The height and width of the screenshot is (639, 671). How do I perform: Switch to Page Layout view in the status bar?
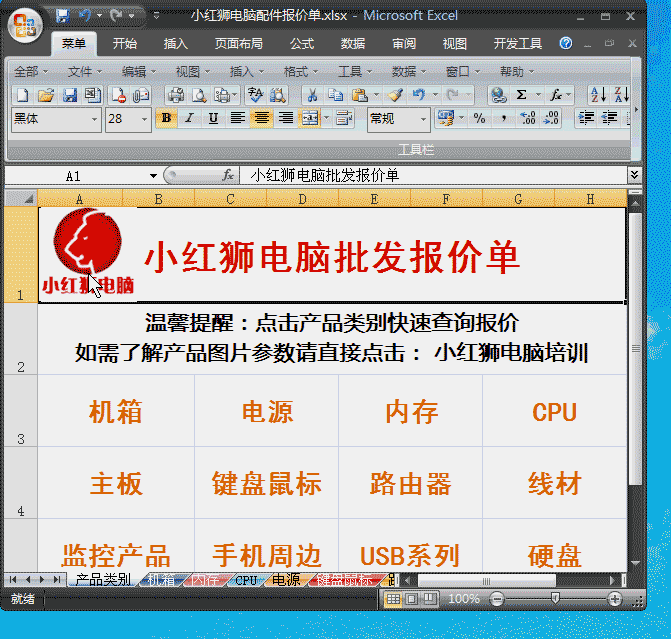point(411,599)
